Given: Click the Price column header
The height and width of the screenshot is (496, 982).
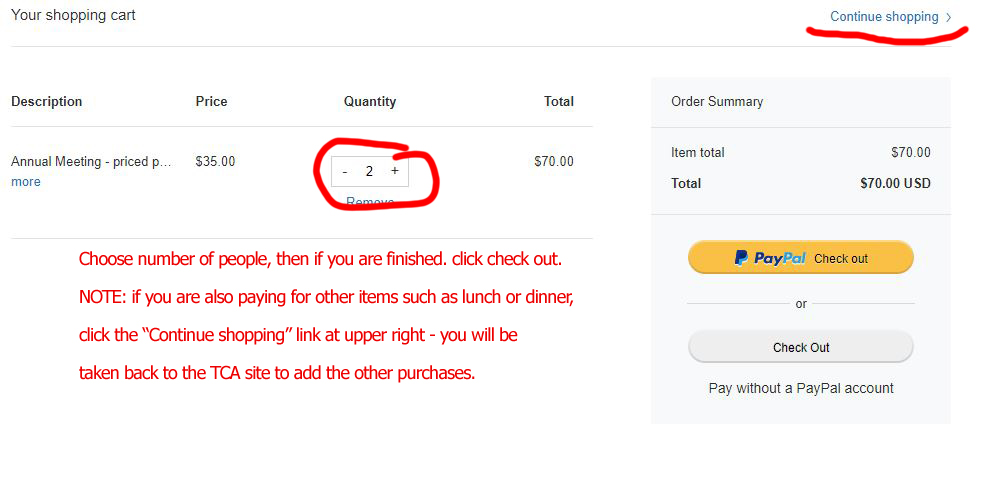Looking at the screenshot, I should (x=211, y=101).
